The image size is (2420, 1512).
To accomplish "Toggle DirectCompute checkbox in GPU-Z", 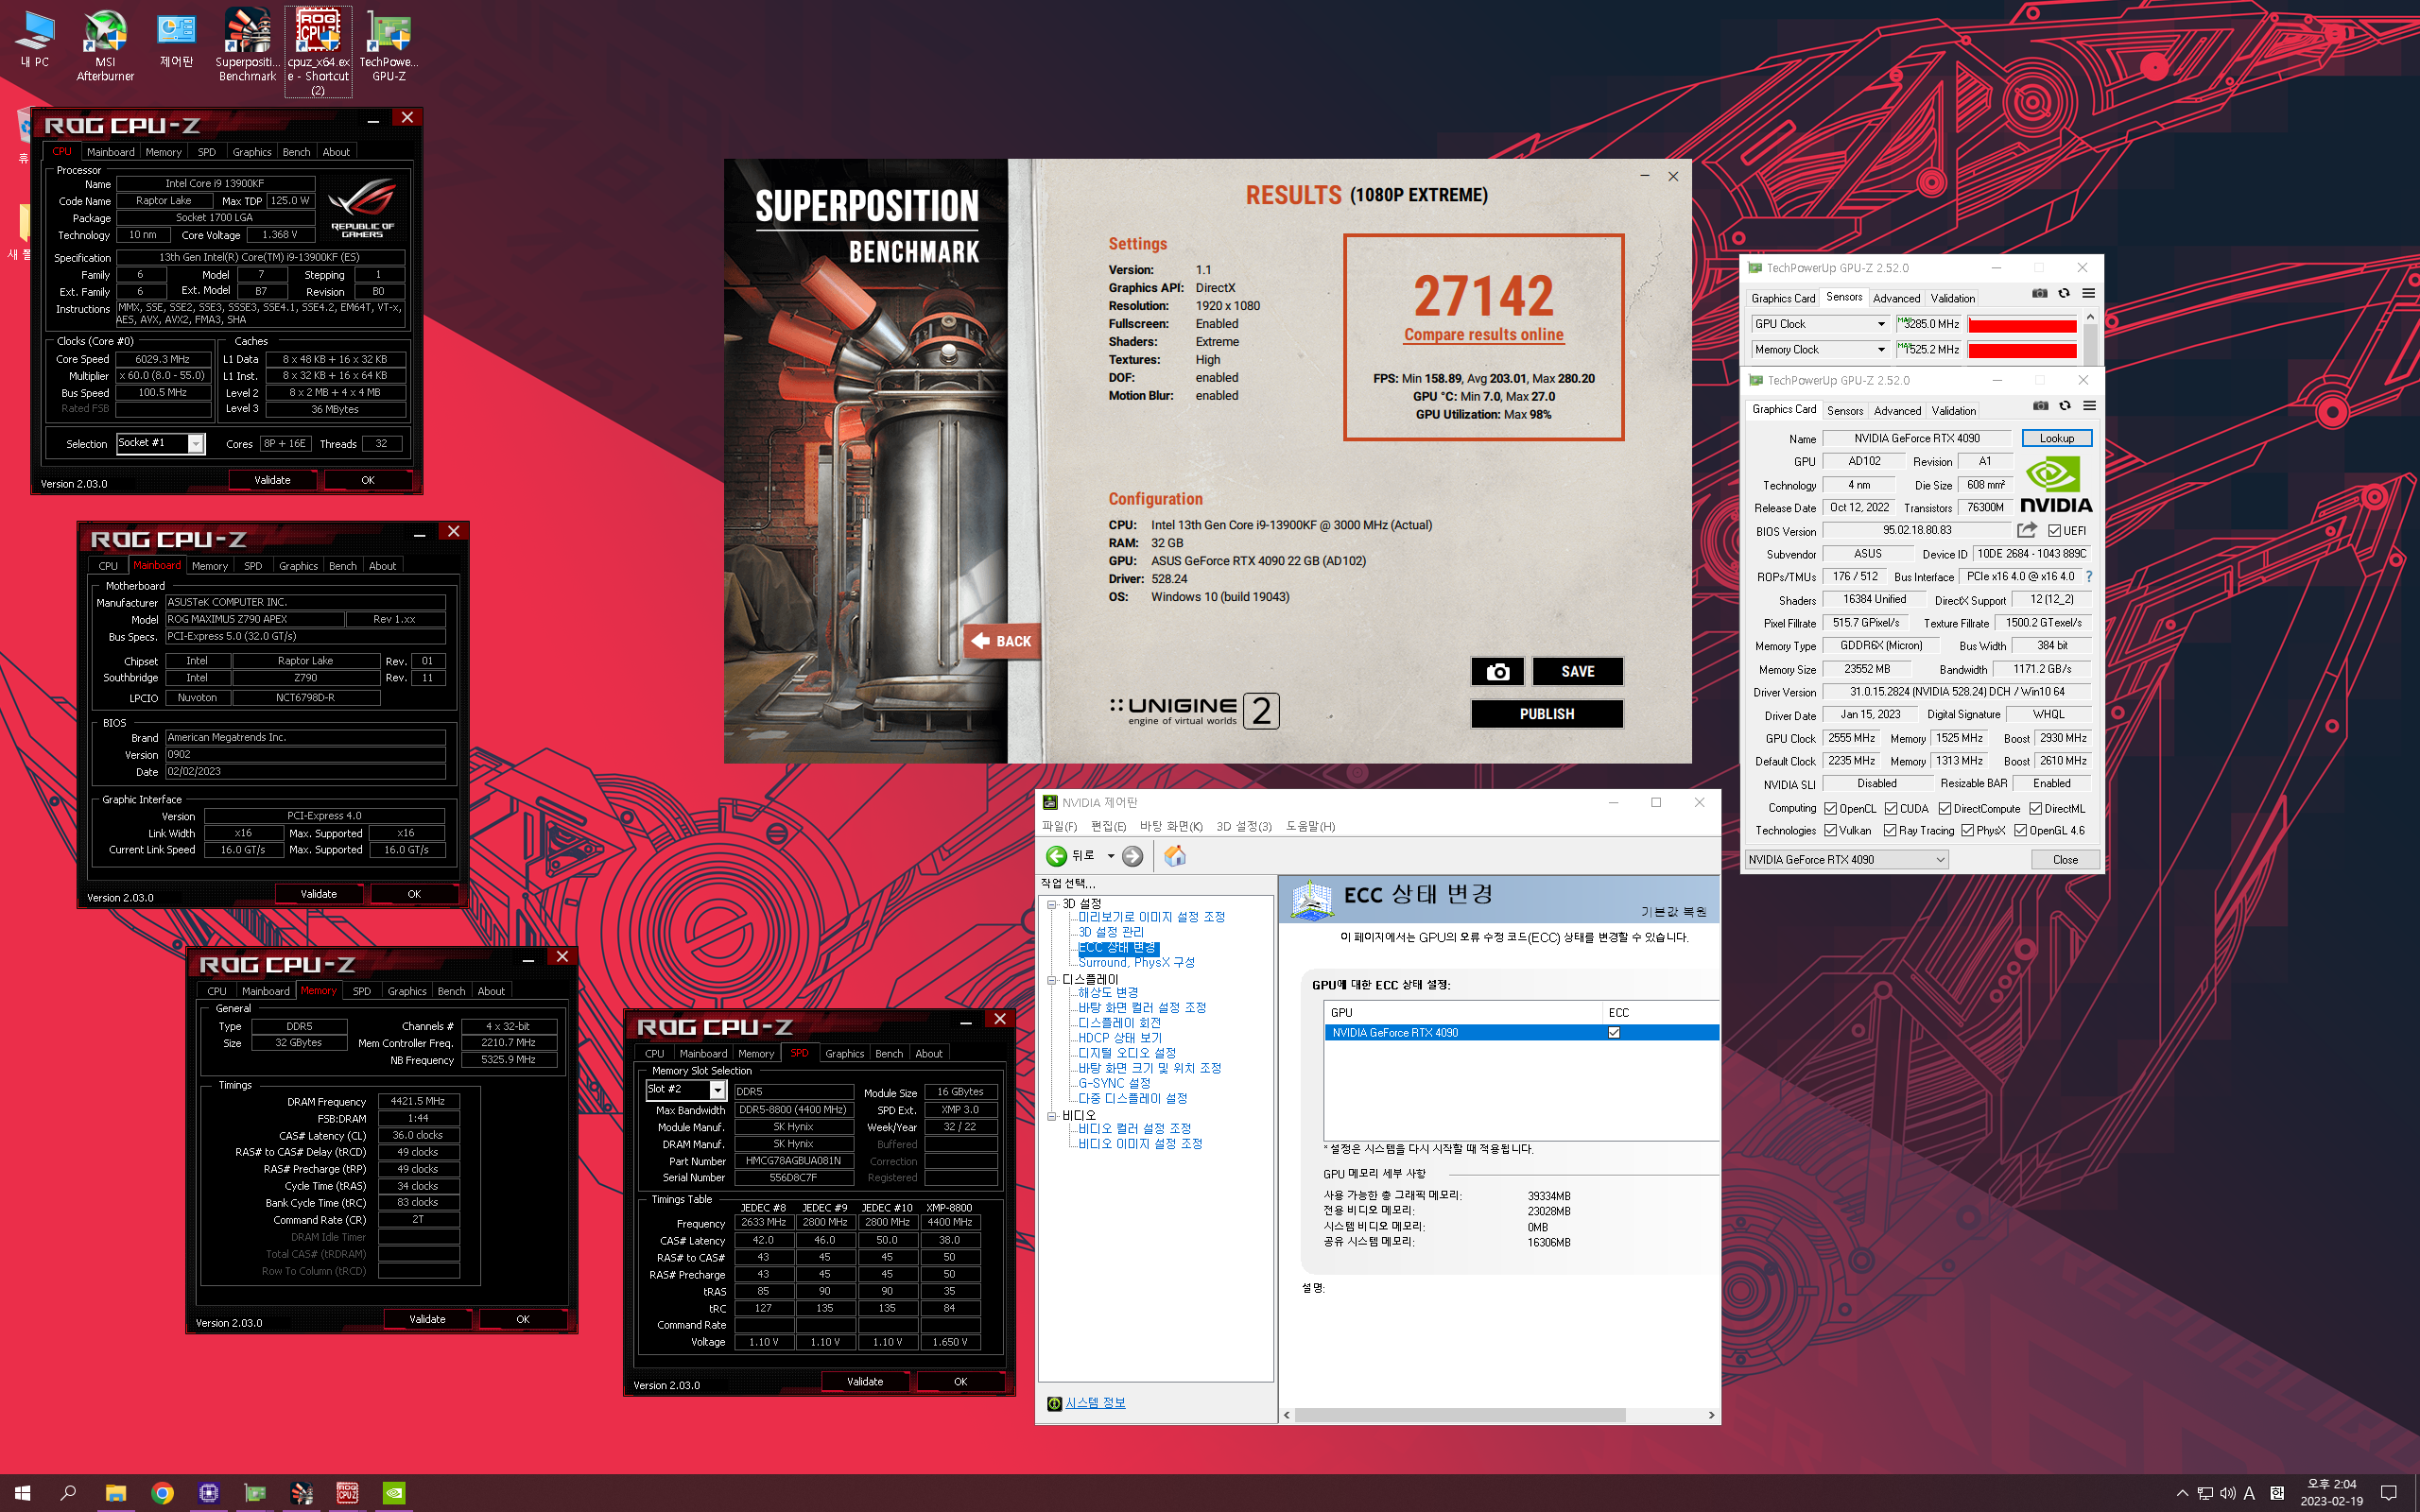I will pos(1945,809).
